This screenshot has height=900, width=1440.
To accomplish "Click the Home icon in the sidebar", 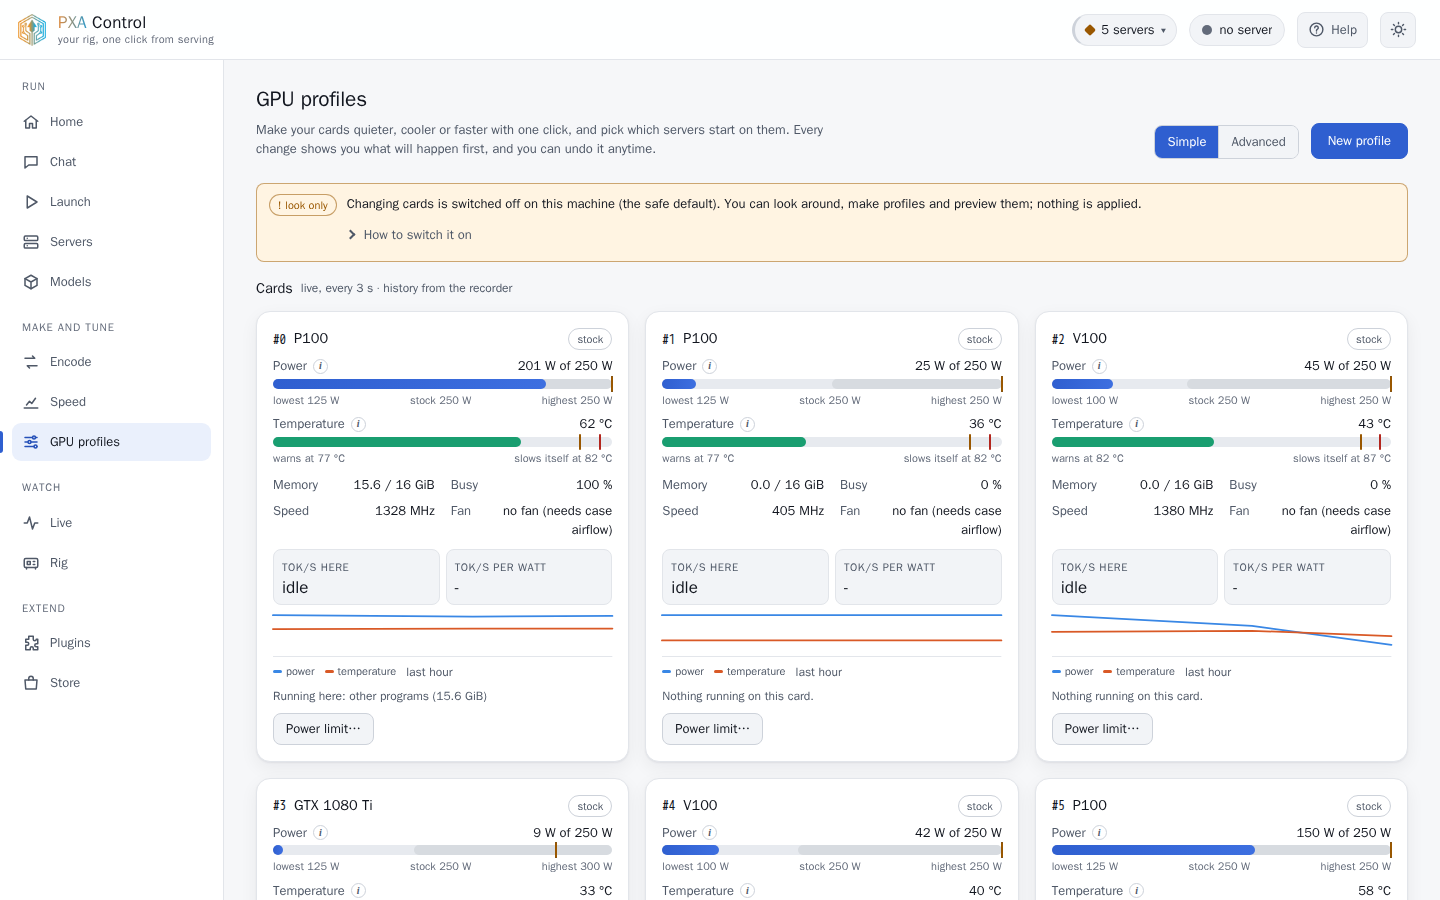I will coord(31,122).
